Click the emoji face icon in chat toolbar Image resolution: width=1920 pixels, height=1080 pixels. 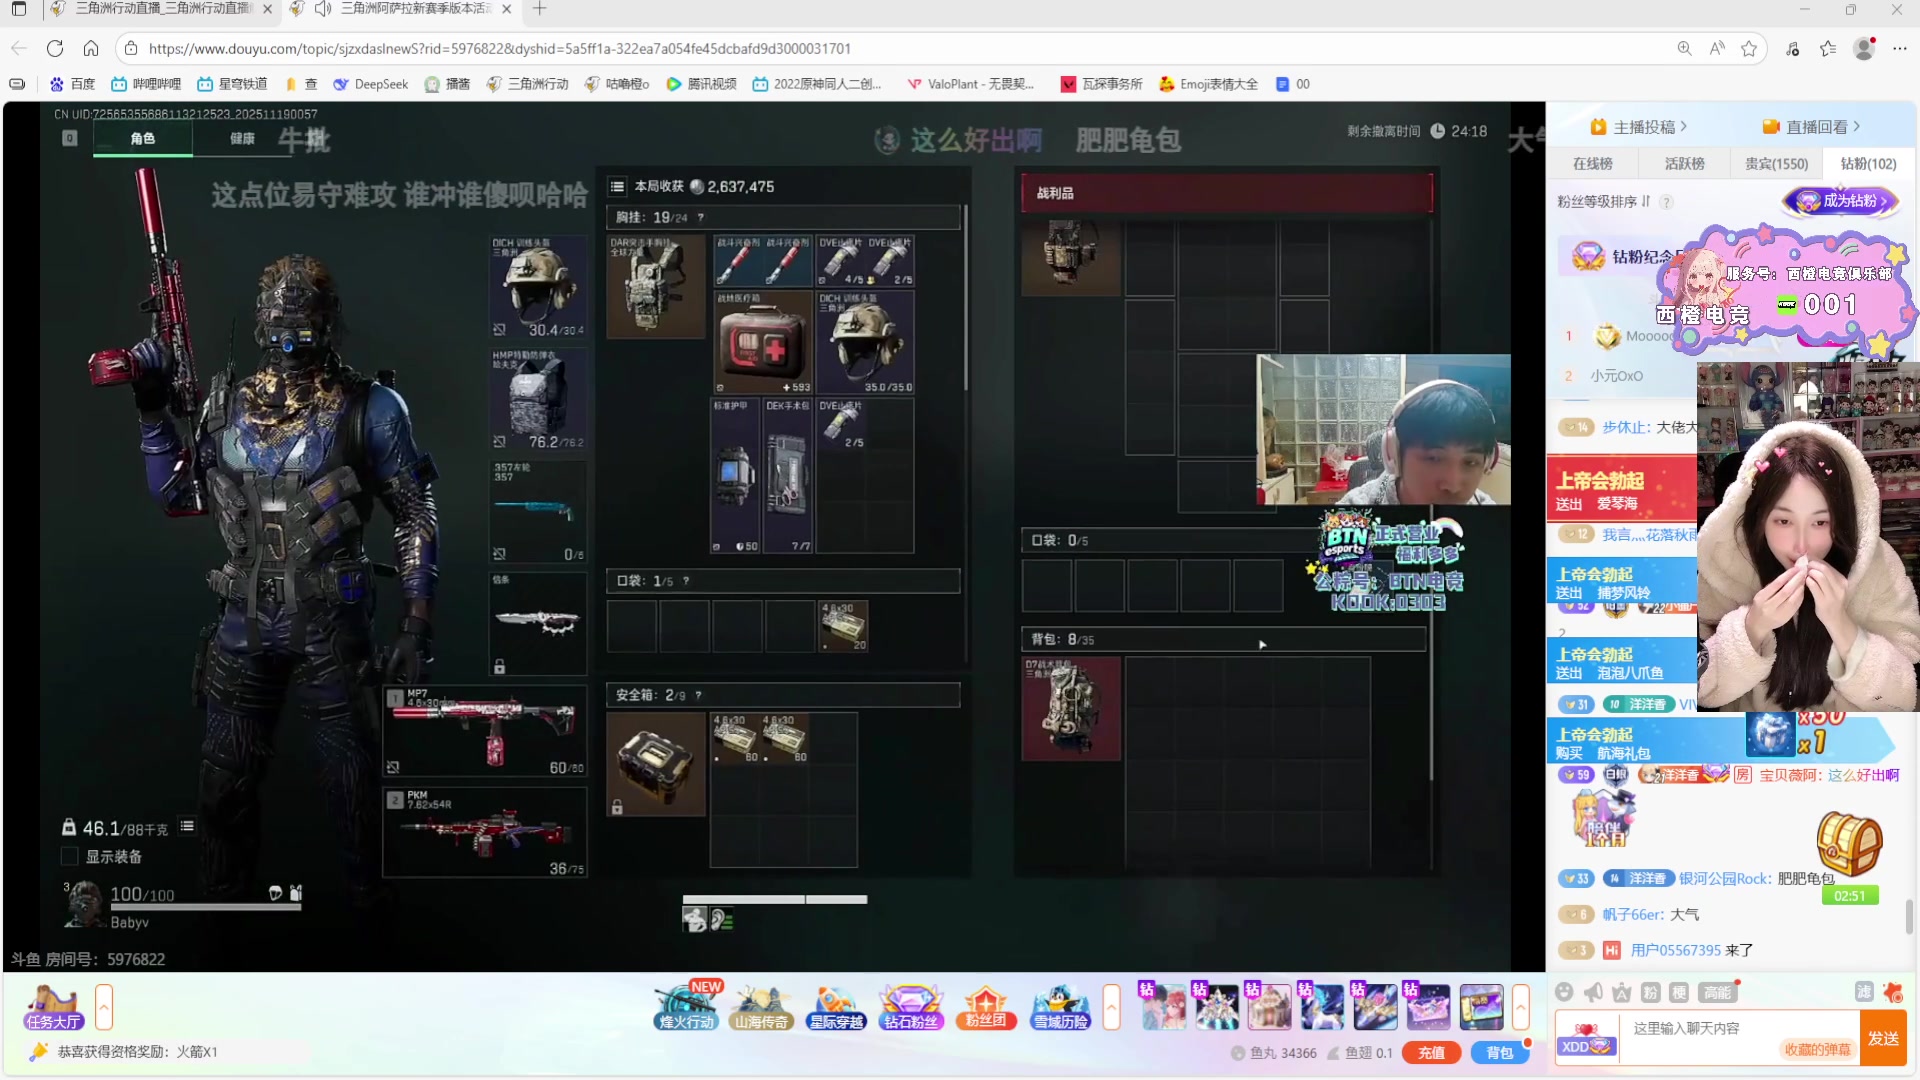(1565, 992)
